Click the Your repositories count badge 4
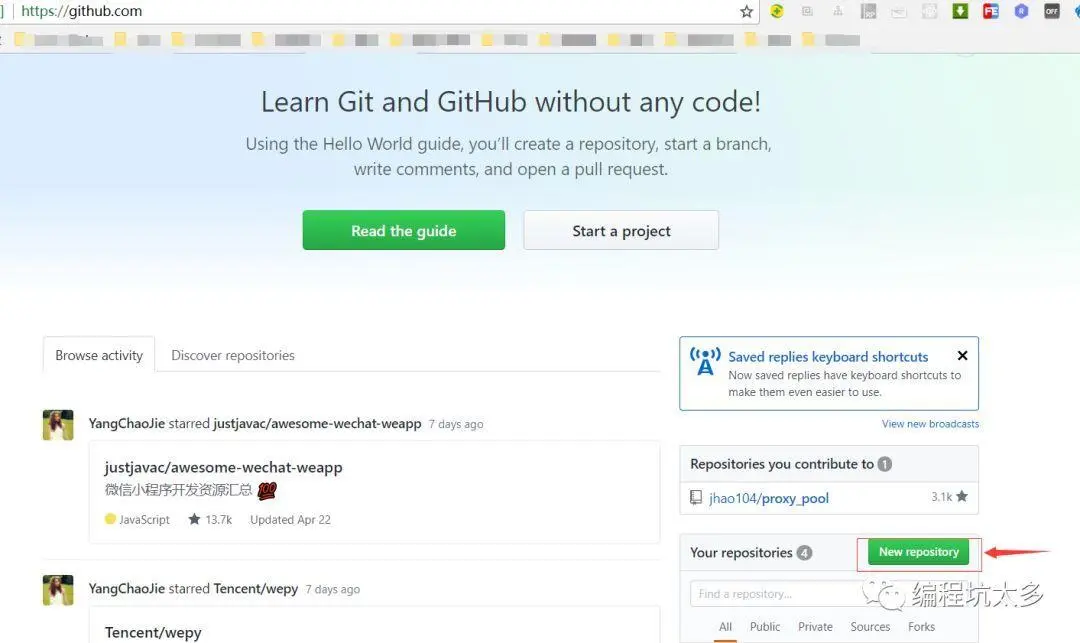 804,553
